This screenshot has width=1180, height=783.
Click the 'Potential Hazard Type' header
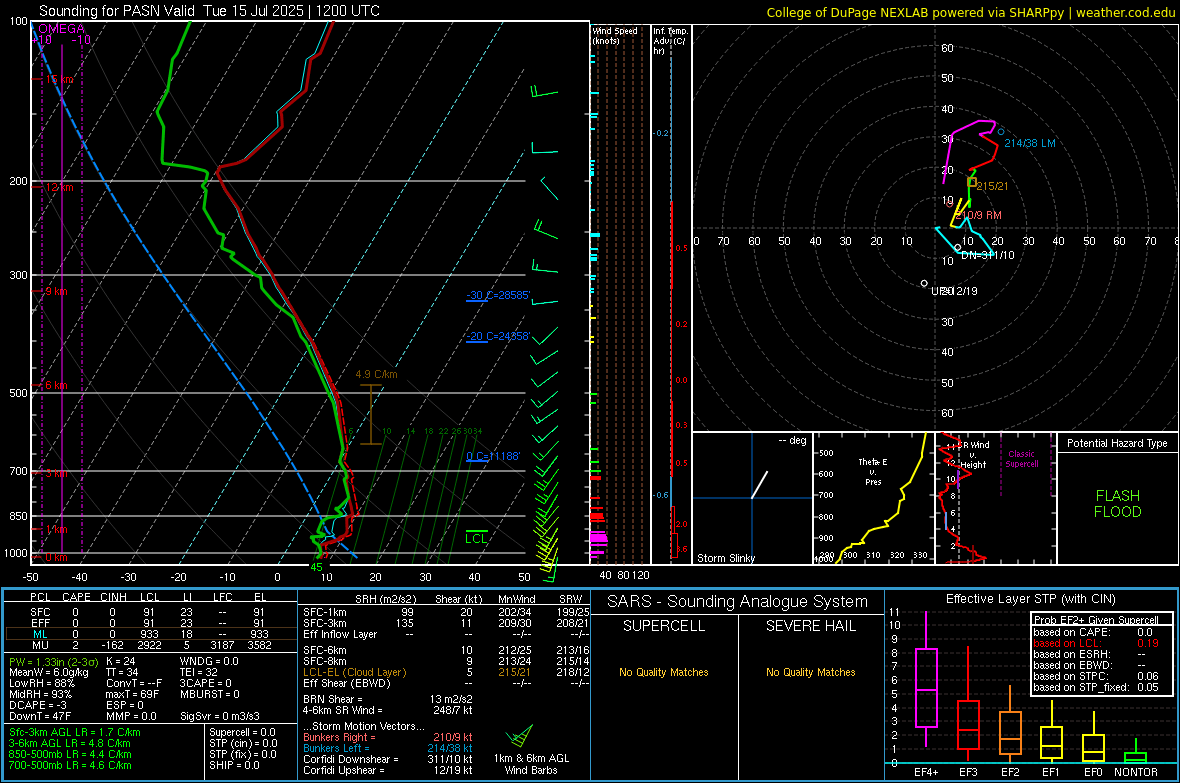[x=1117, y=443]
